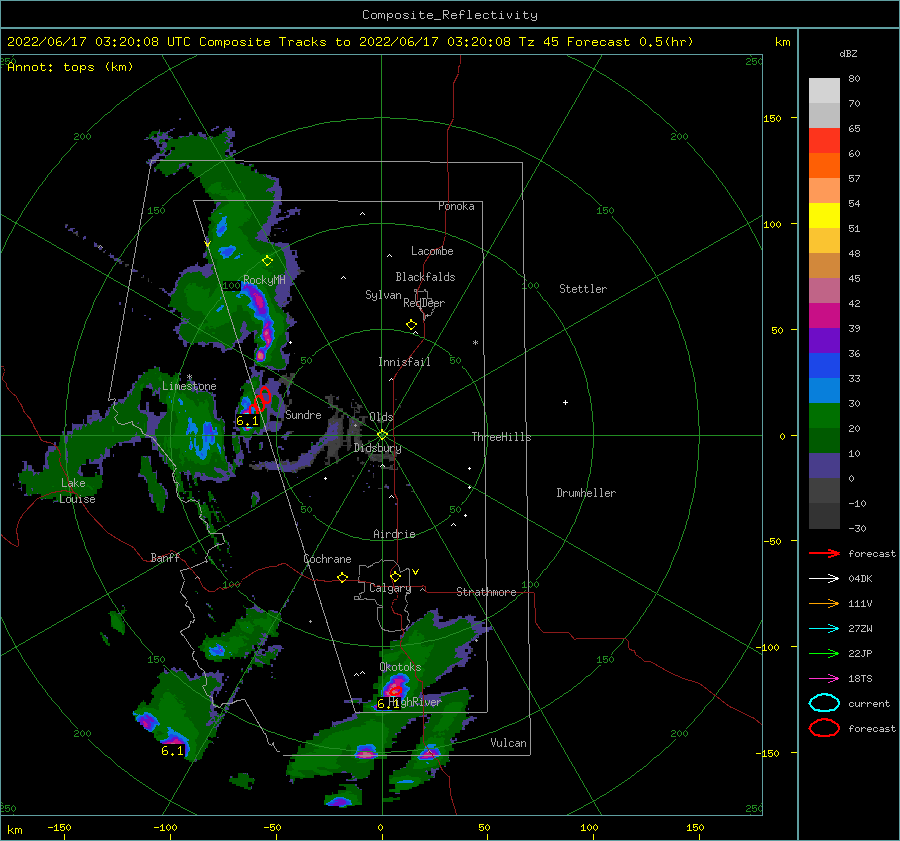Click the Limestone label

pos(189,386)
